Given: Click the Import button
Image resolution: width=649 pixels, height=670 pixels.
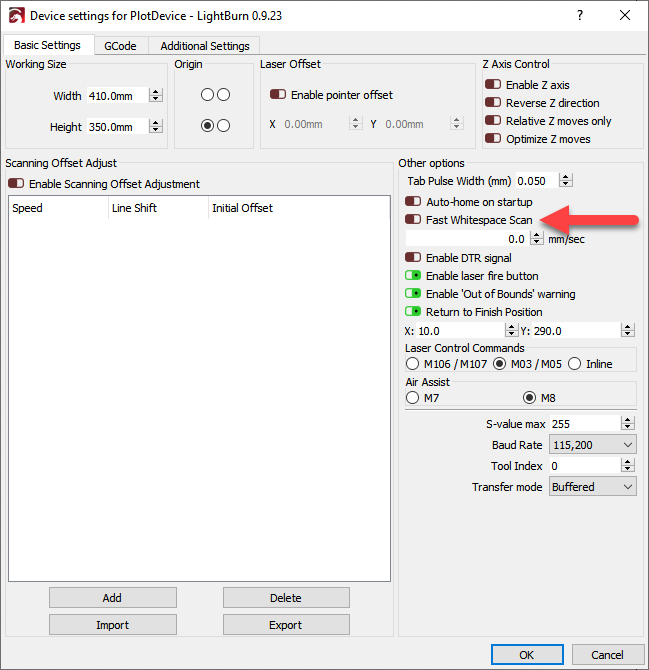Looking at the screenshot, I should click(x=112, y=625).
